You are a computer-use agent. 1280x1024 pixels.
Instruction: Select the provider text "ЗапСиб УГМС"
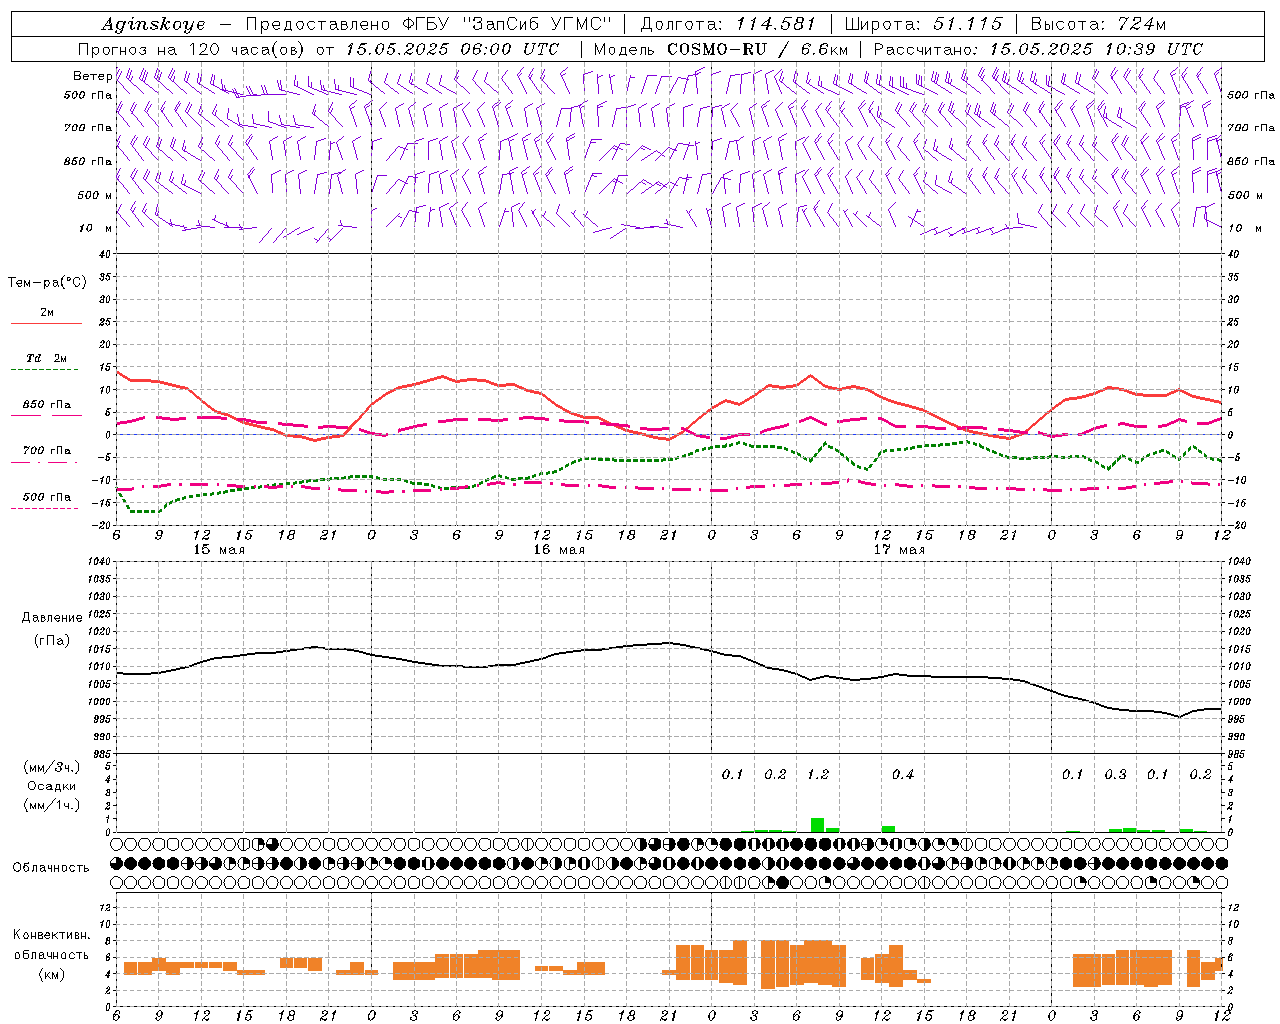(538, 24)
